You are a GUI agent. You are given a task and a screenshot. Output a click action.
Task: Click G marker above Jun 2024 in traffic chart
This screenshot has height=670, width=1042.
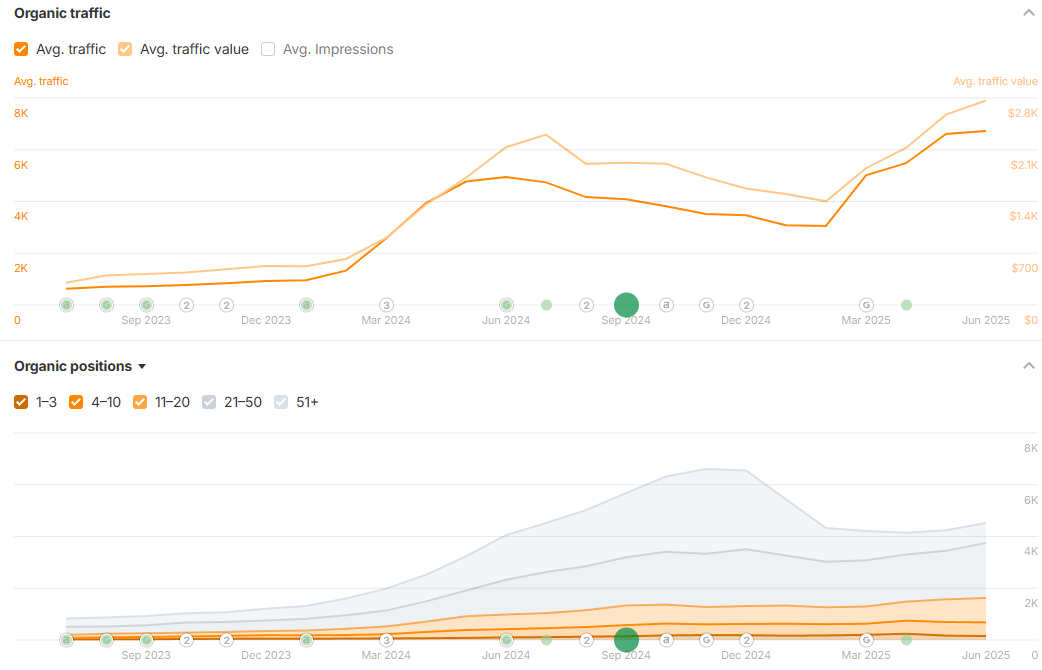pyautogui.click(x=506, y=305)
